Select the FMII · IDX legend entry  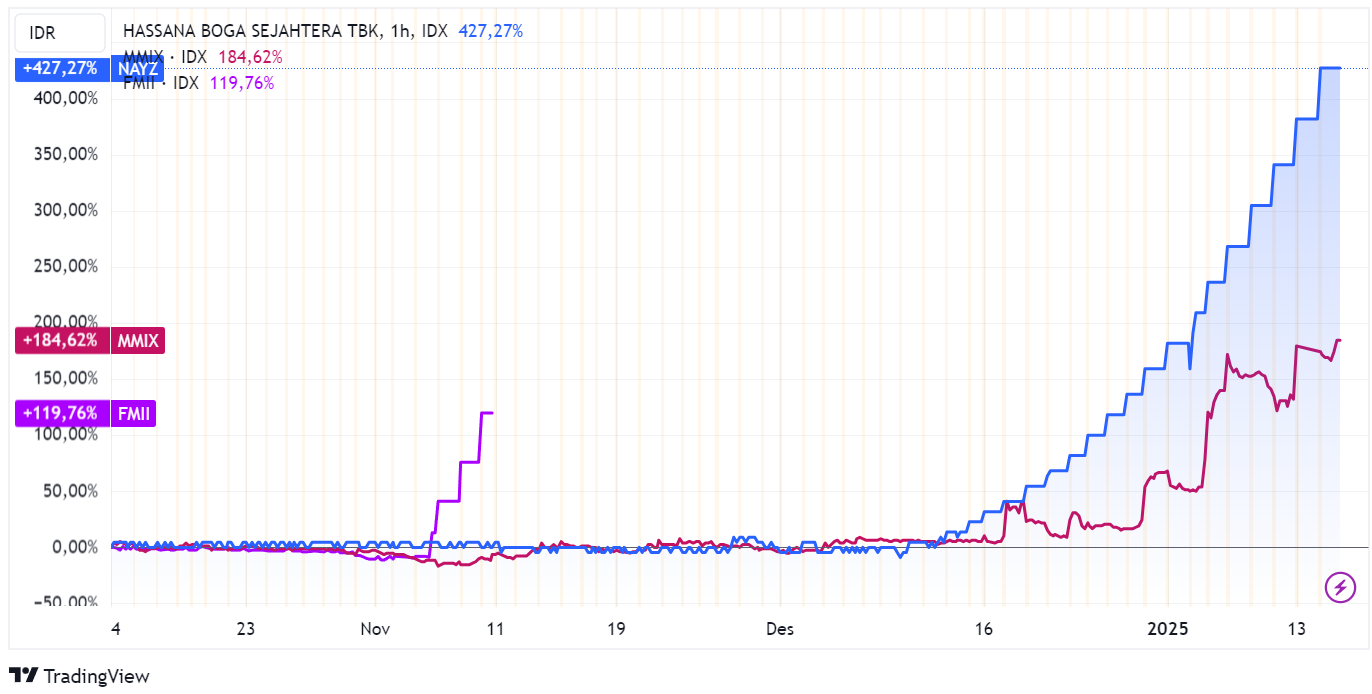pyautogui.click(x=163, y=83)
